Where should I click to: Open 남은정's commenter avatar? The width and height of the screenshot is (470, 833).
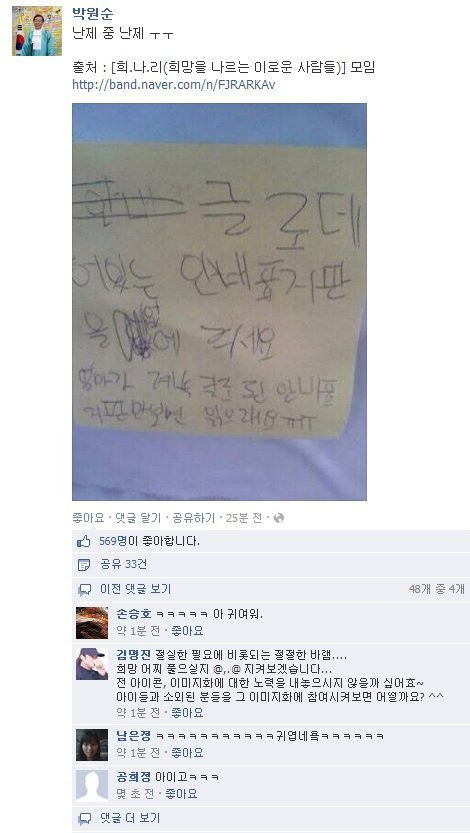[92, 745]
